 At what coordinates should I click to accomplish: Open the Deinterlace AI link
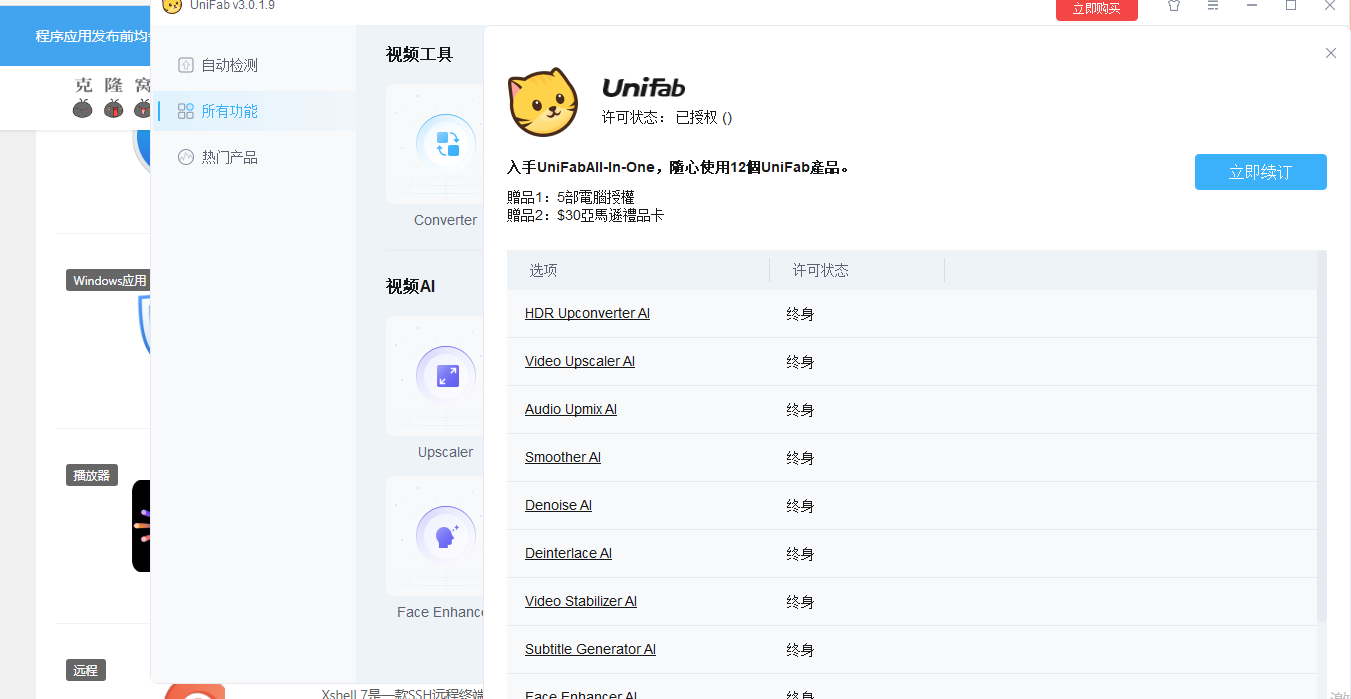click(568, 553)
